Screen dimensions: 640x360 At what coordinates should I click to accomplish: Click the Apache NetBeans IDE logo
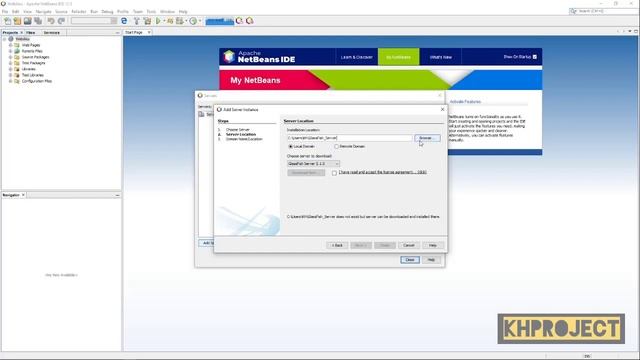259,57
